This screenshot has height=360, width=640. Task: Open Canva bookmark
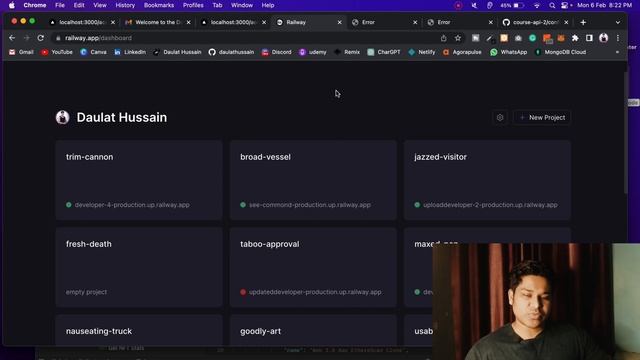(93, 52)
